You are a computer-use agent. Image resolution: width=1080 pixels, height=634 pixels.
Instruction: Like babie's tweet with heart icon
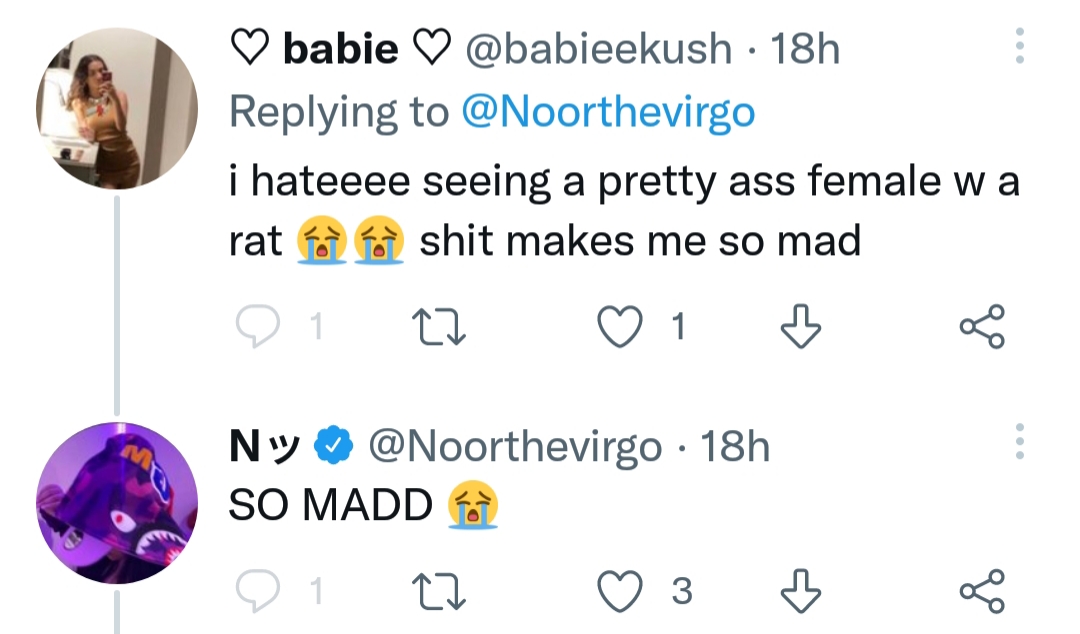[619, 326]
